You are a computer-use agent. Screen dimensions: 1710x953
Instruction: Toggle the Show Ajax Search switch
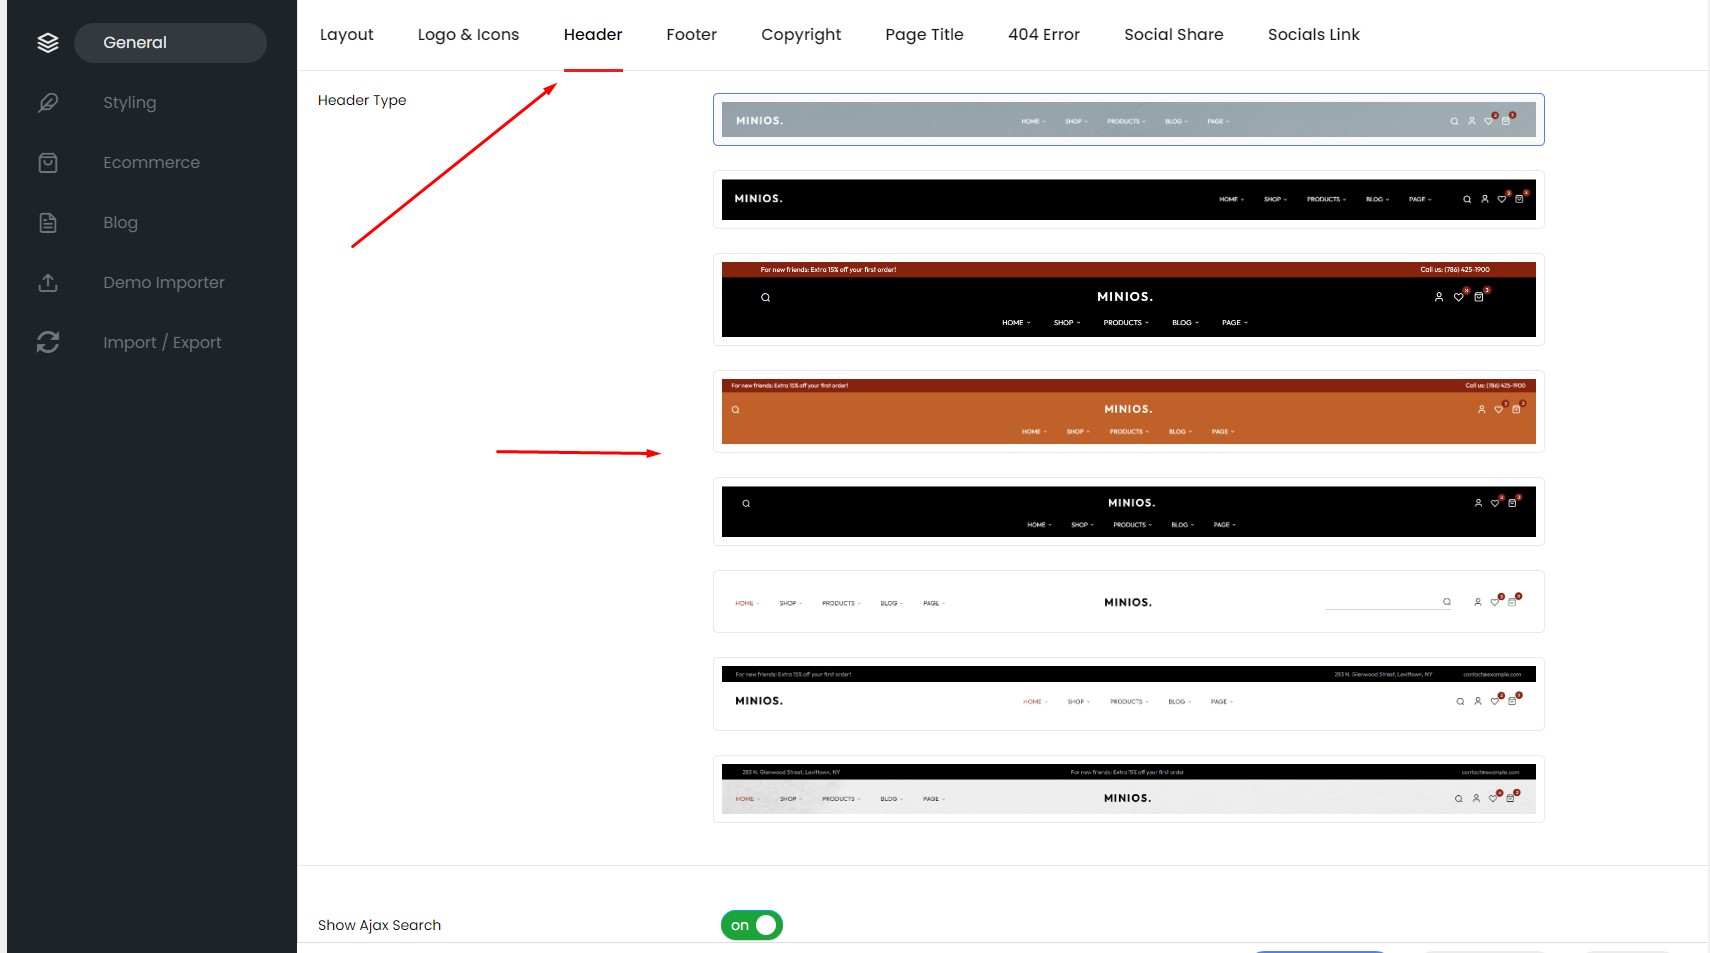pyautogui.click(x=752, y=925)
